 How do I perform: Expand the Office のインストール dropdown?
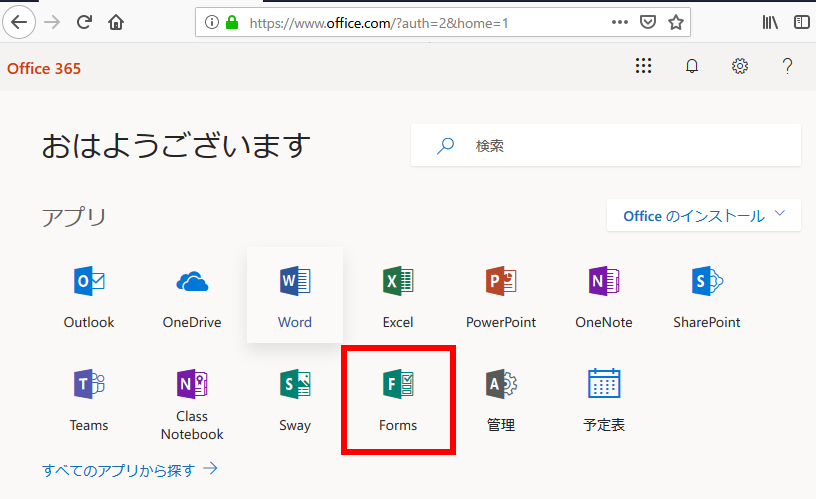pos(704,215)
